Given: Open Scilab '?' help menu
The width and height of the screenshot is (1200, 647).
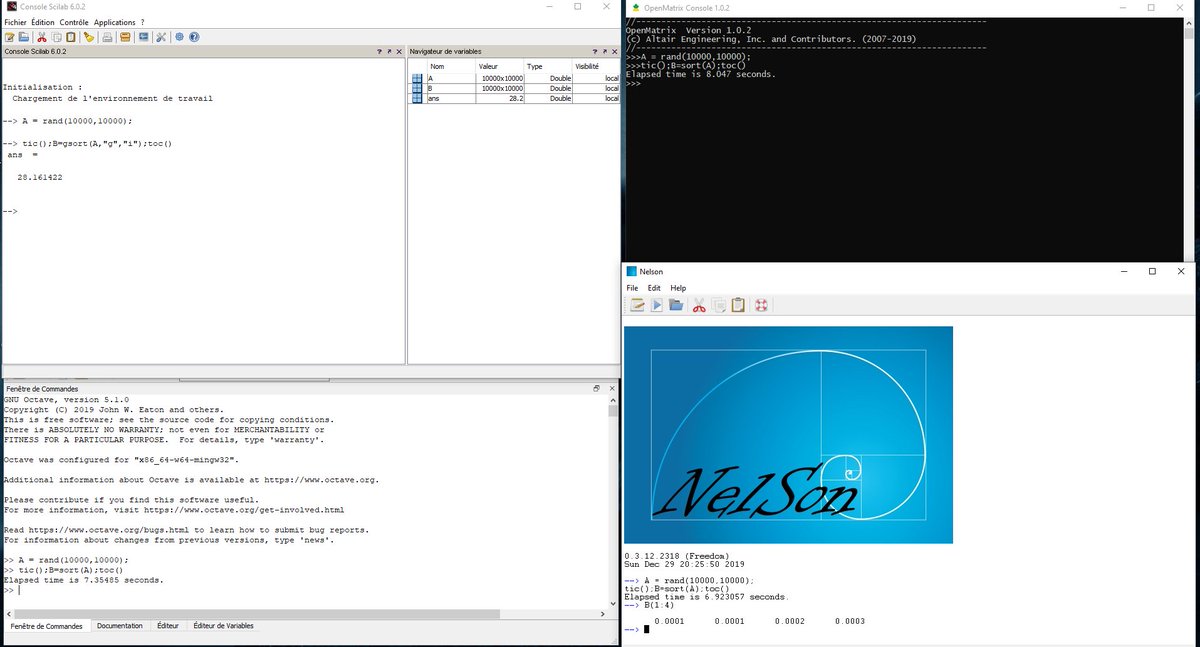Looking at the screenshot, I should [142, 22].
